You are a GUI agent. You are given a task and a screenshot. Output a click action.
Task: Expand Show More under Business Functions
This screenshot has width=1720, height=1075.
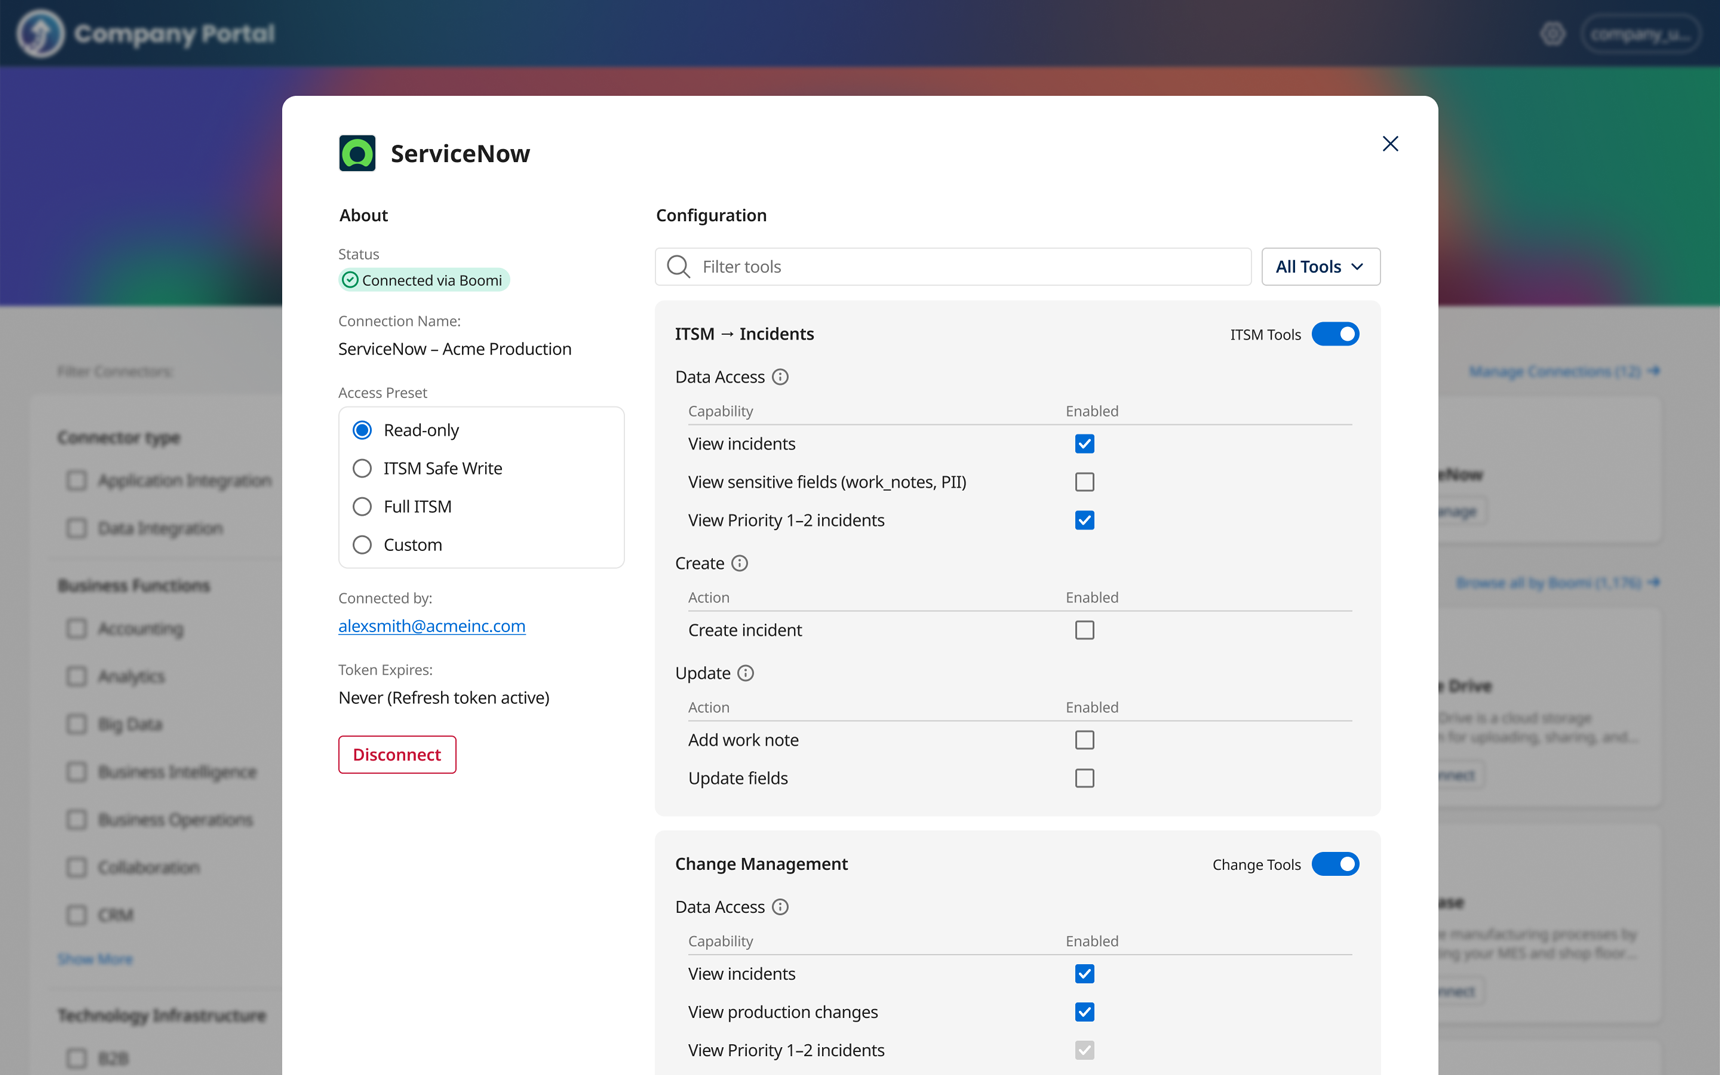click(95, 959)
